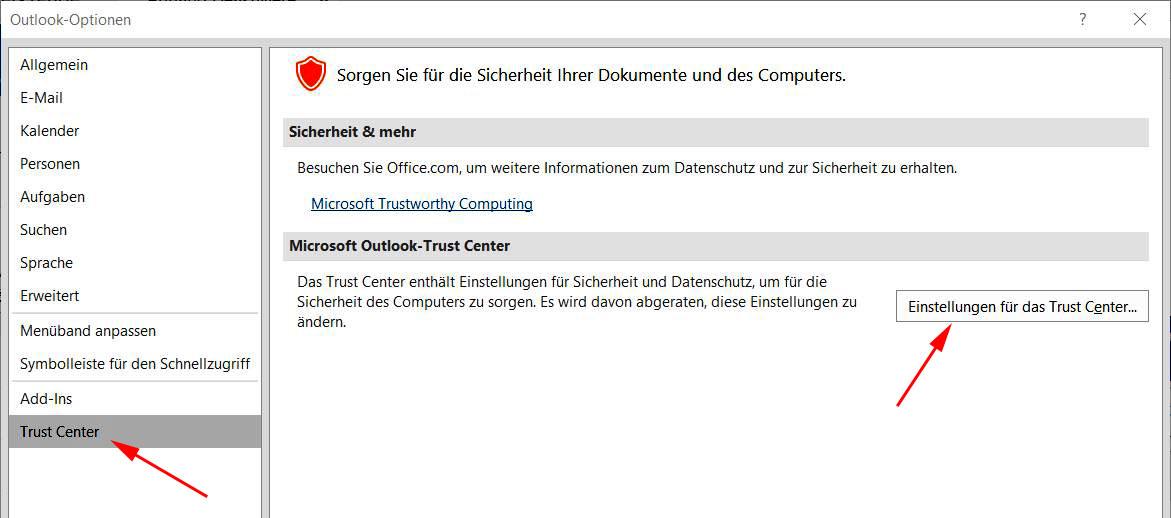Select Symbolleiste für den Schnellzugriff
1171x518 pixels.
pyautogui.click(x=135, y=364)
